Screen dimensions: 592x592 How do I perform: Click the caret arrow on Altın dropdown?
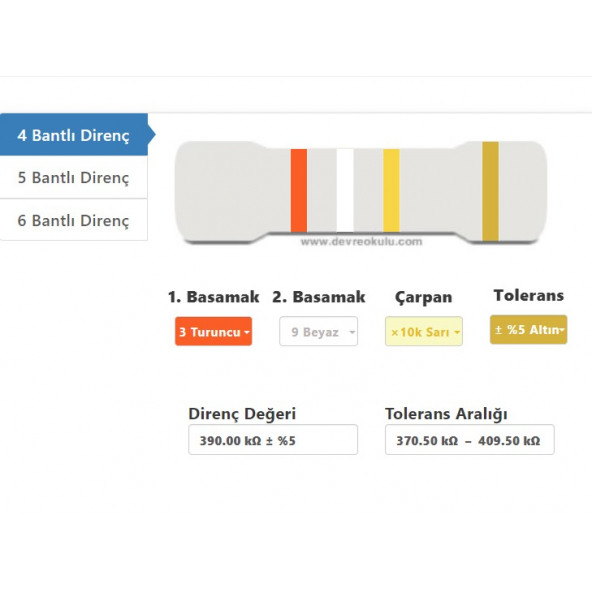[562, 330]
